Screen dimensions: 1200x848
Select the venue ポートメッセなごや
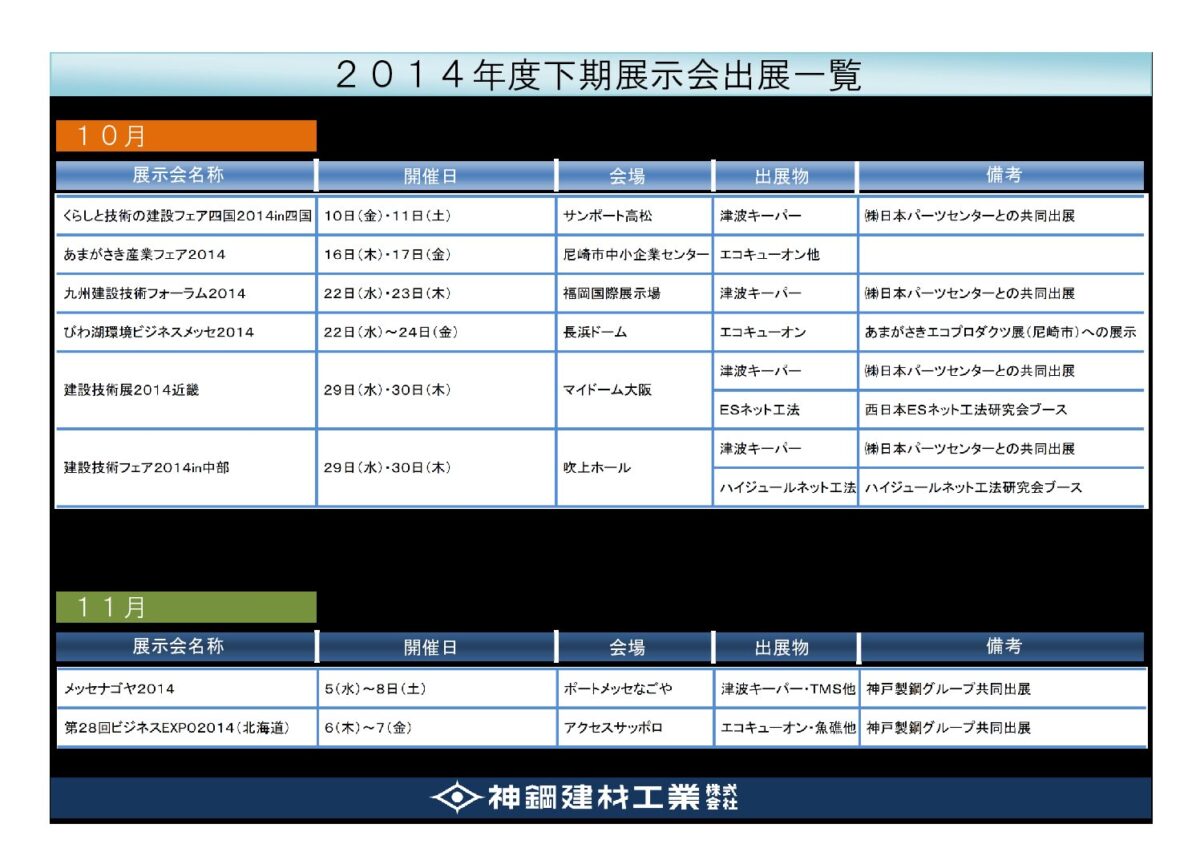pyautogui.click(x=618, y=688)
